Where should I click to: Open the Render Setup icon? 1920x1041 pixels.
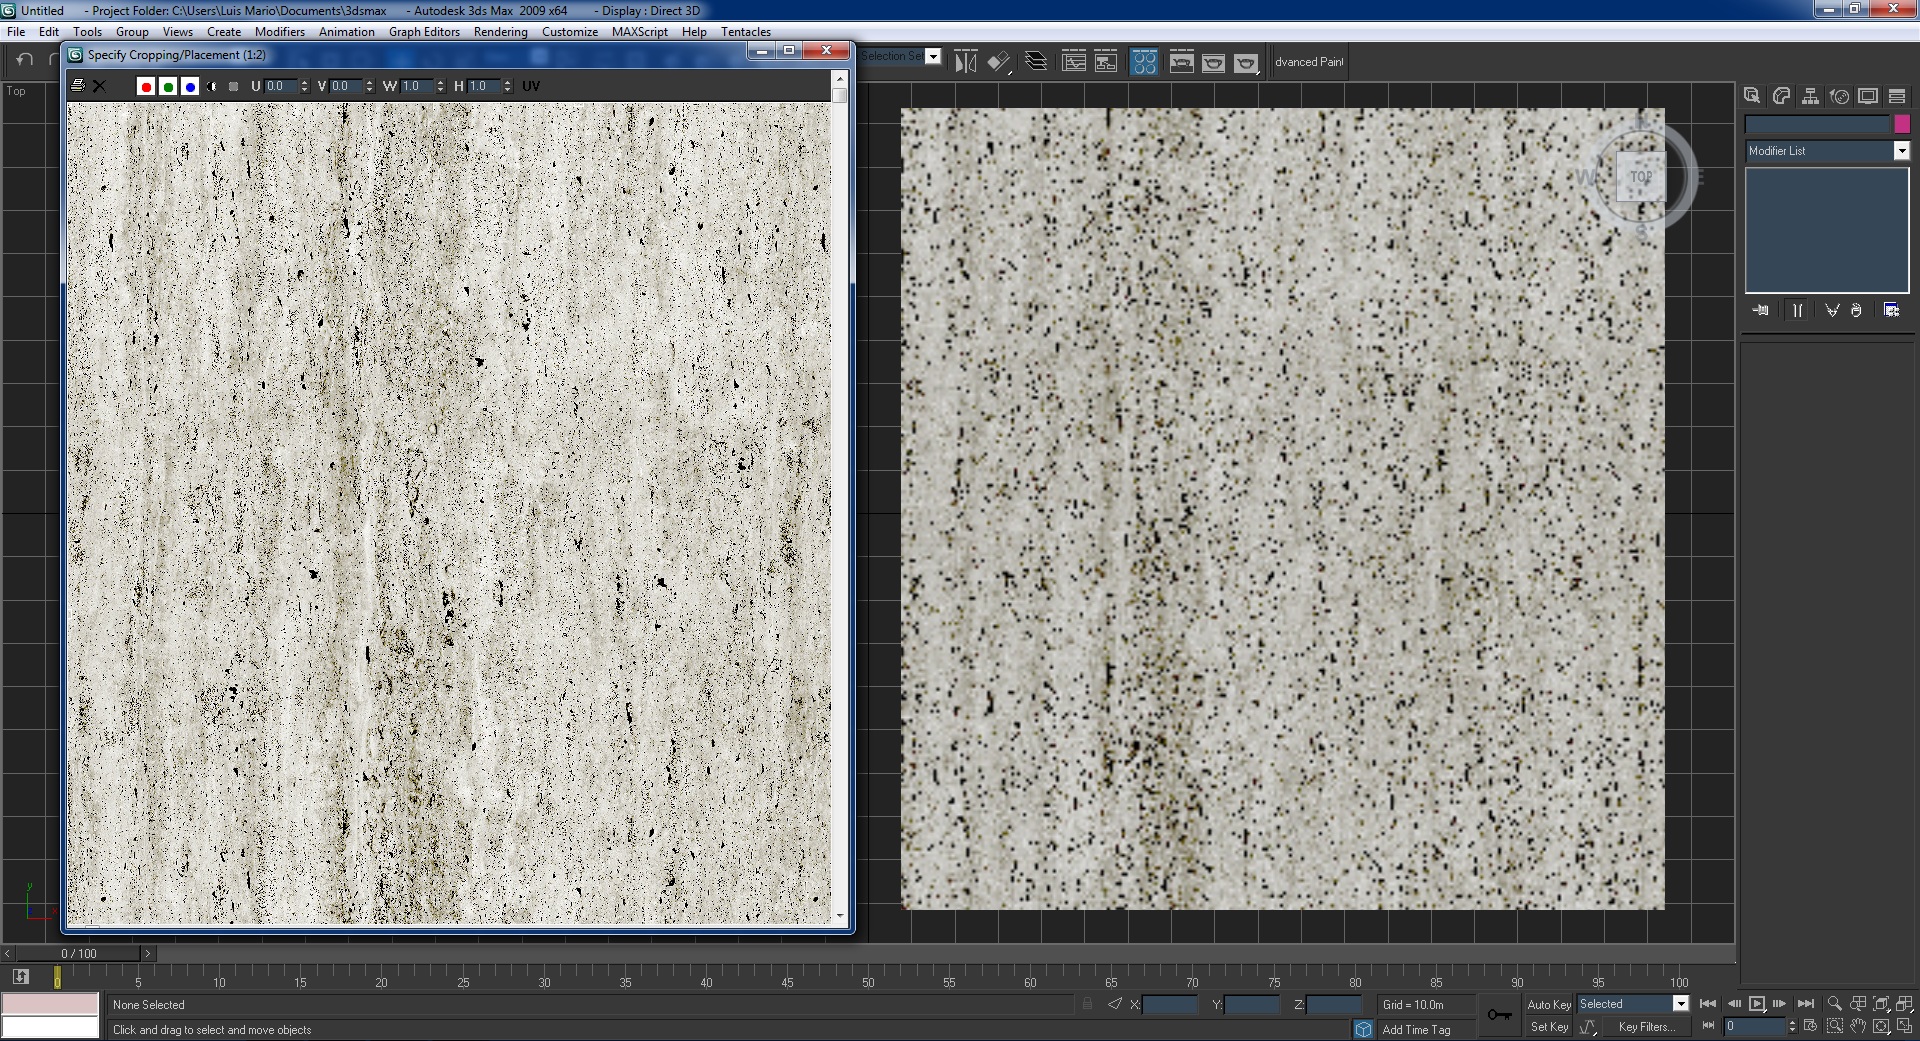pos(1181,62)
